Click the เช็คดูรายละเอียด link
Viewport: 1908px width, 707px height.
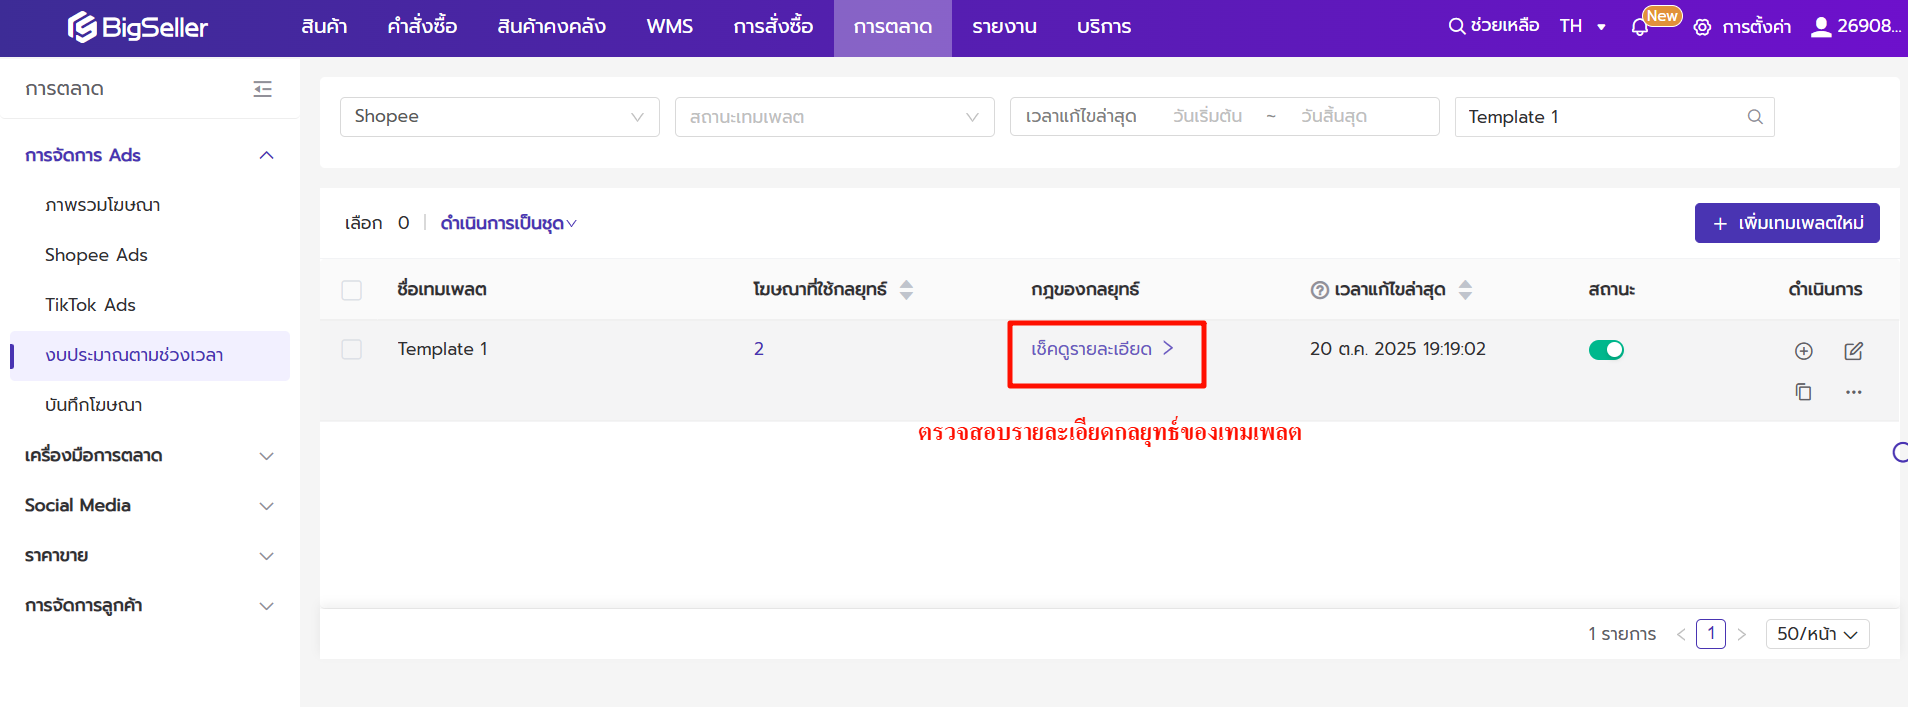[1102, 349]
